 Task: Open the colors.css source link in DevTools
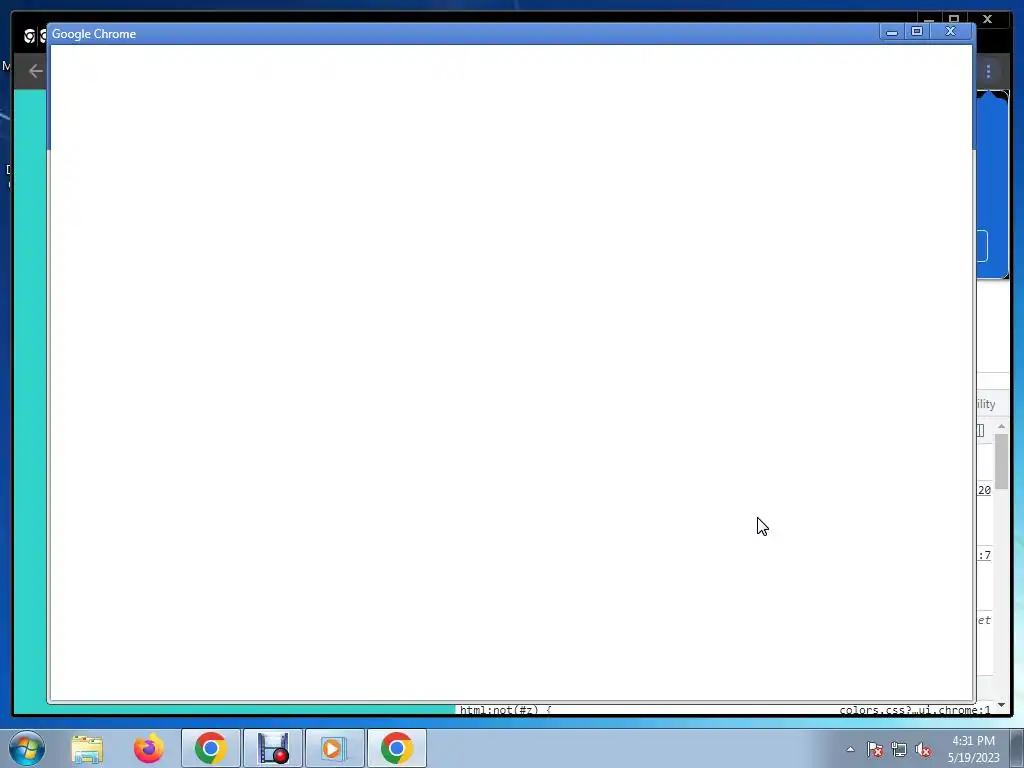coord(914,710)
